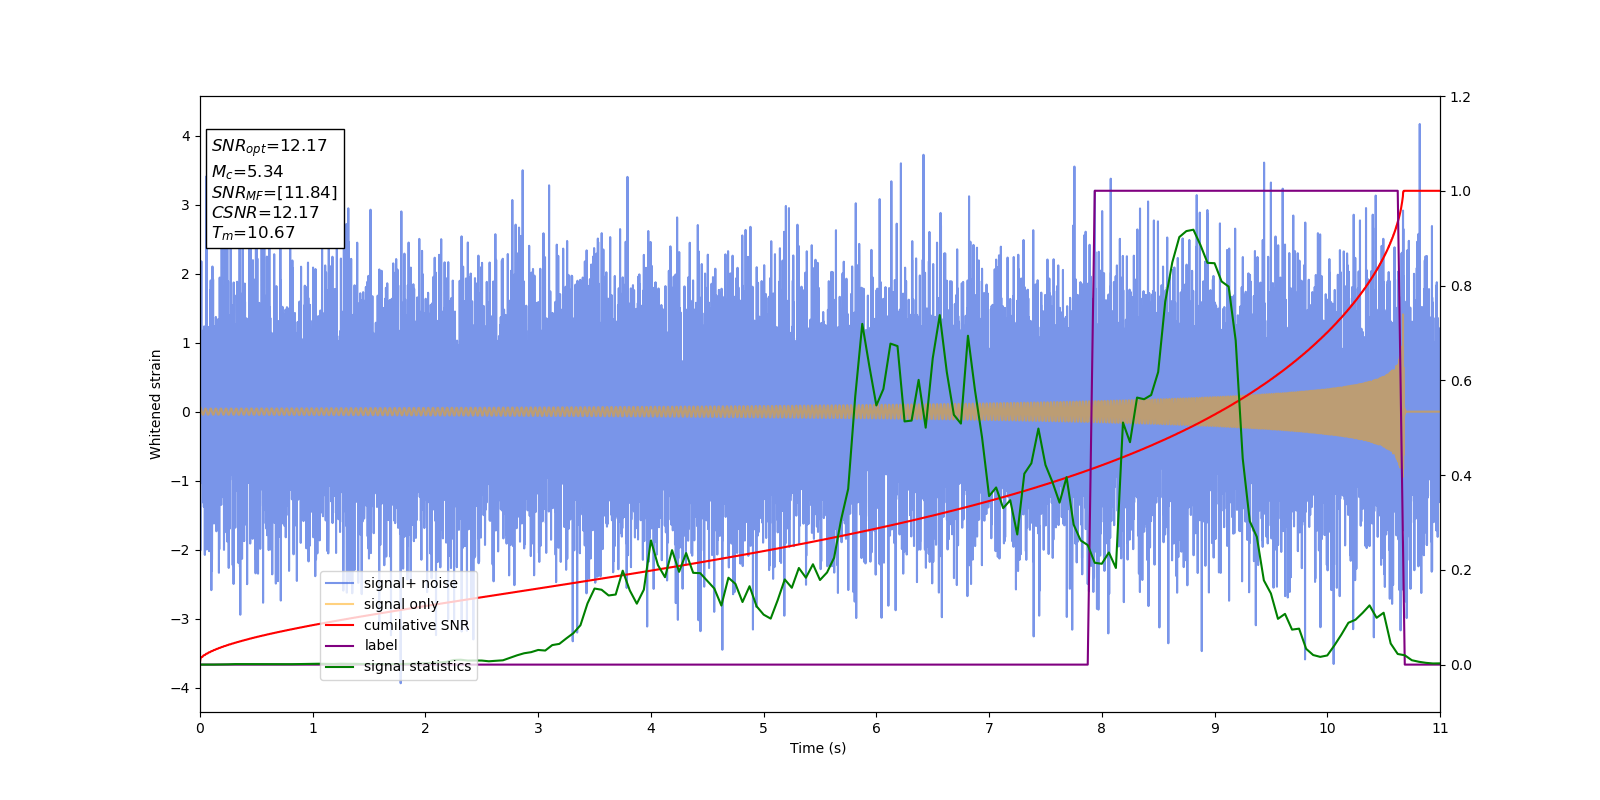Viewport: 1600px width, 800px height.
Task: Click the x-axis tick label 11
Action: pyautogui.click(x=1440, y=728)
